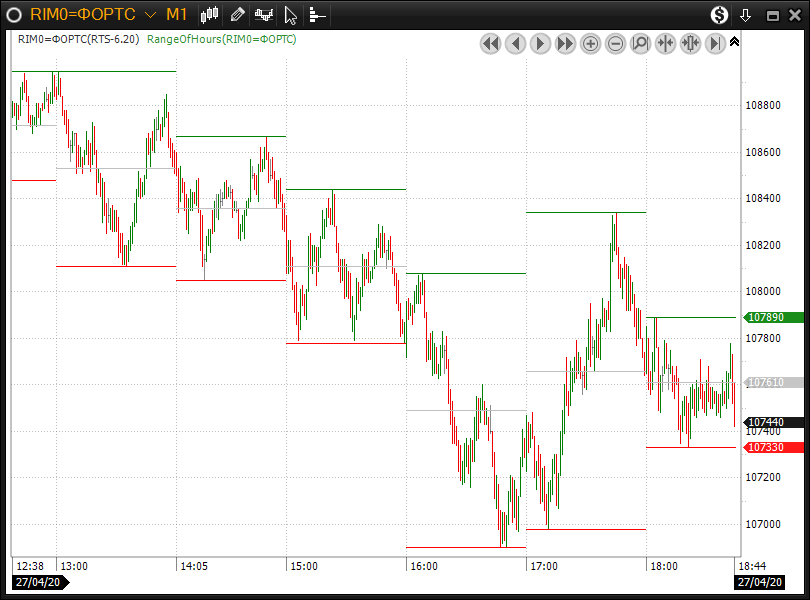Toggle the volume profile histogram icon
810x600 pixels.
[x=317, y=15]
